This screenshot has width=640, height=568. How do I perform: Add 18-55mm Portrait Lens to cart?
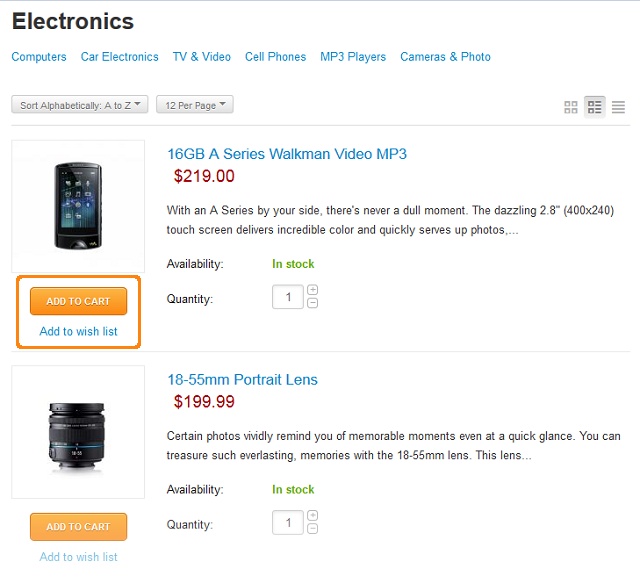(78, 527)
